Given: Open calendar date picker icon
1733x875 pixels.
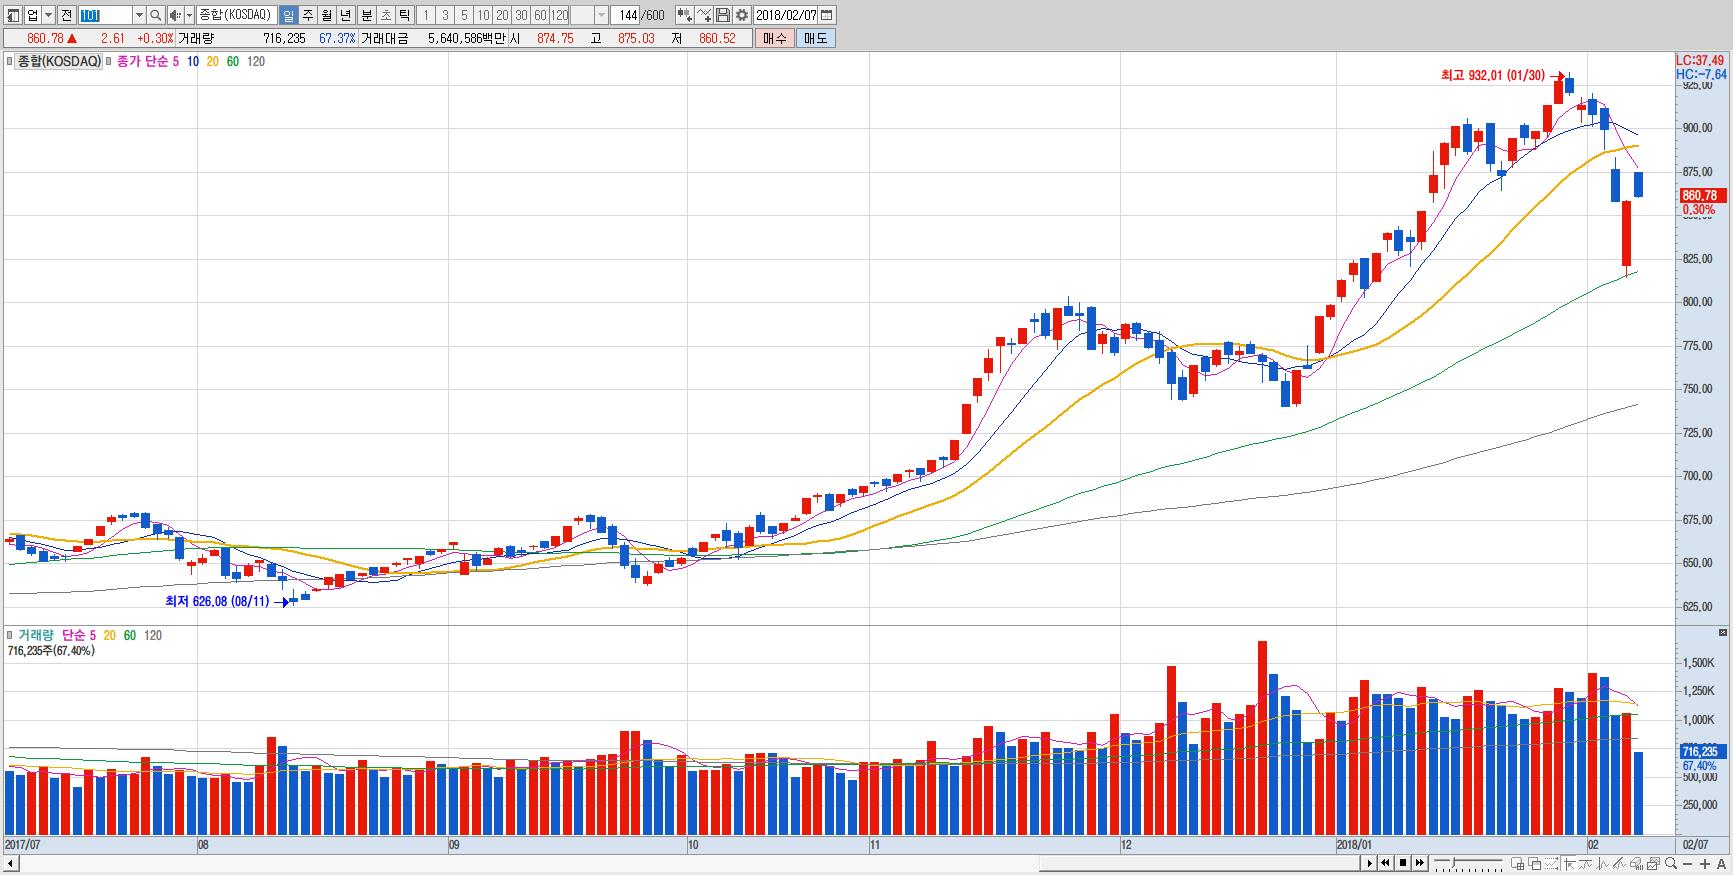Looking at the screenshot, I should pyautogui.click(x=826, y=15).
